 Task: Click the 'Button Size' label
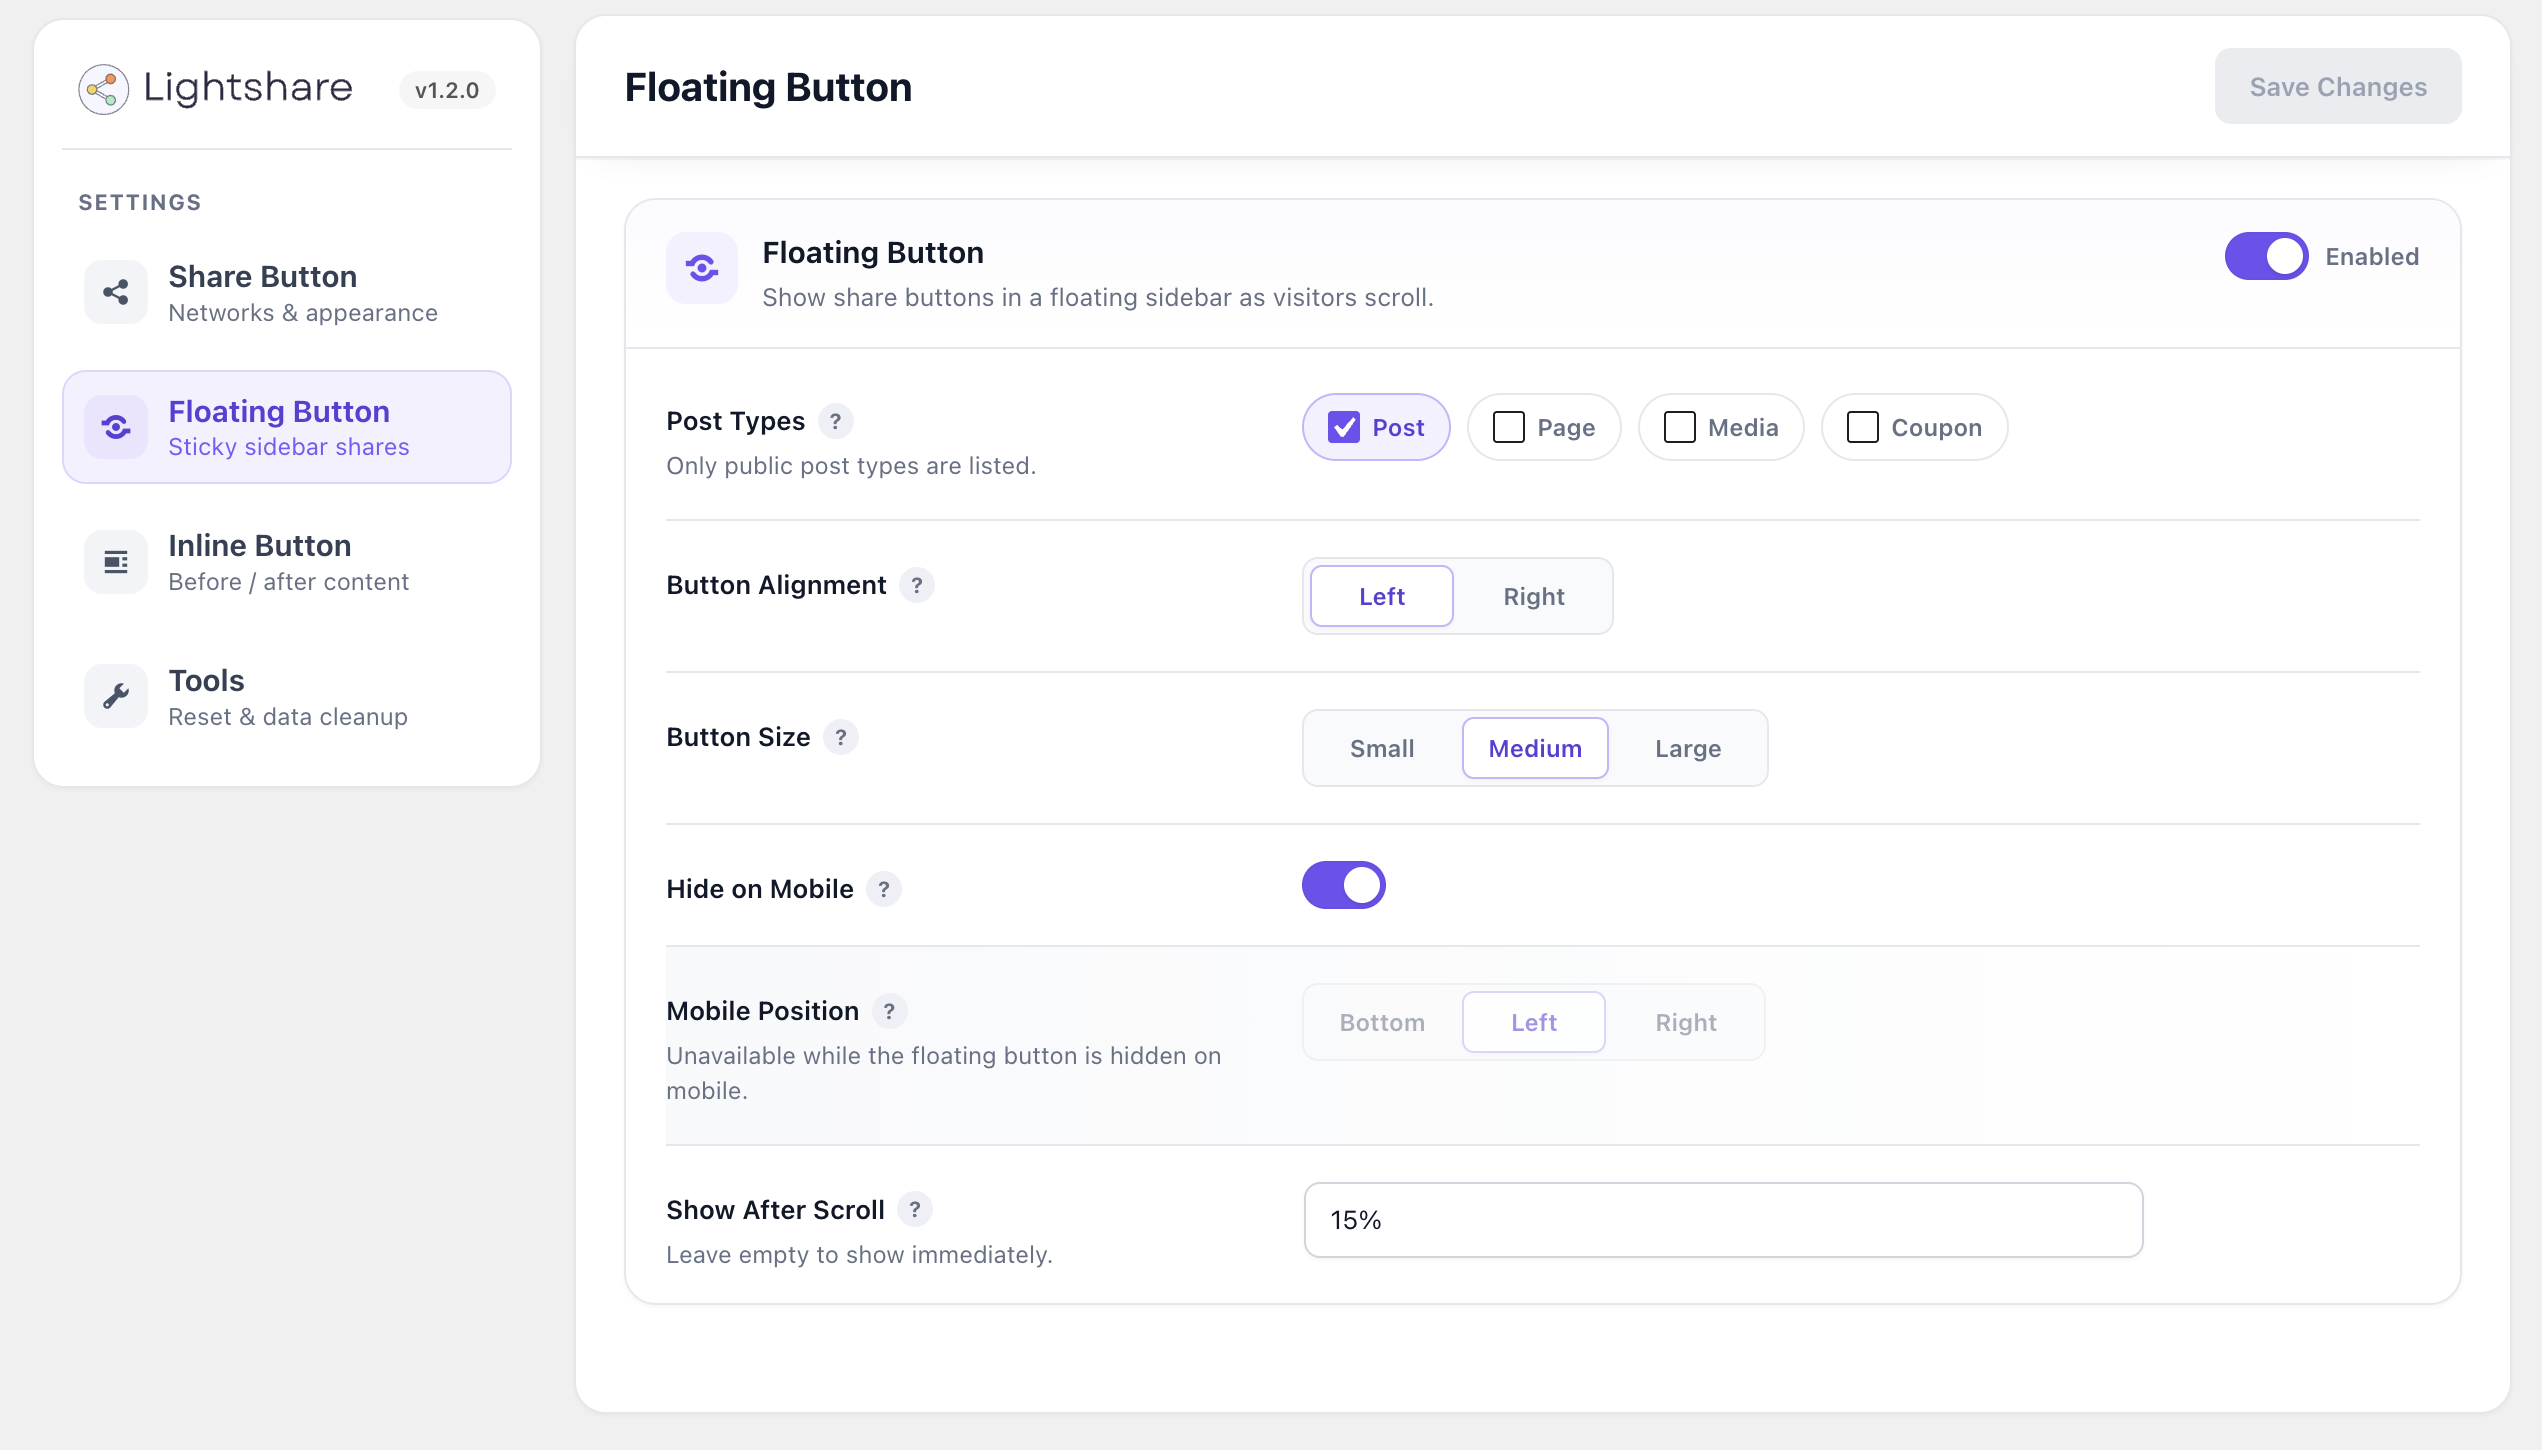[x=738, y=737]
